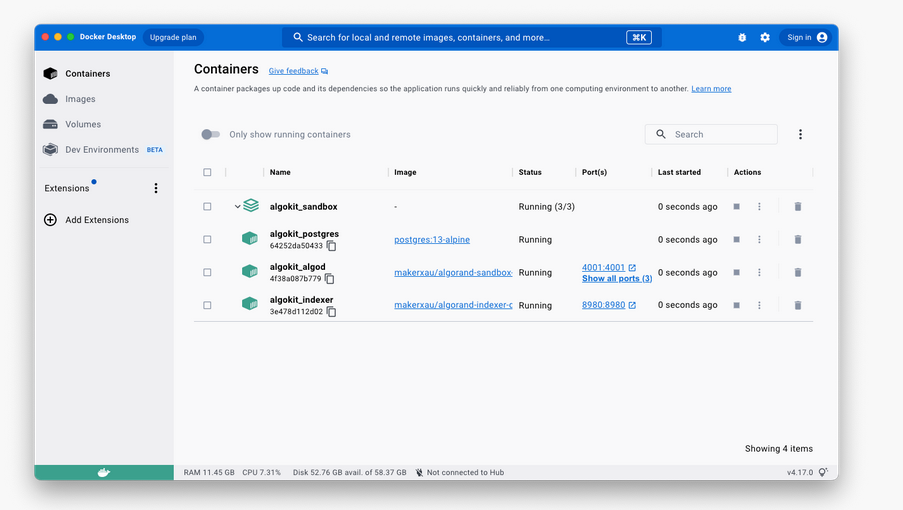Open the settings gear icon
Viewport: 903px width, 510px height.
pos(765,37)
